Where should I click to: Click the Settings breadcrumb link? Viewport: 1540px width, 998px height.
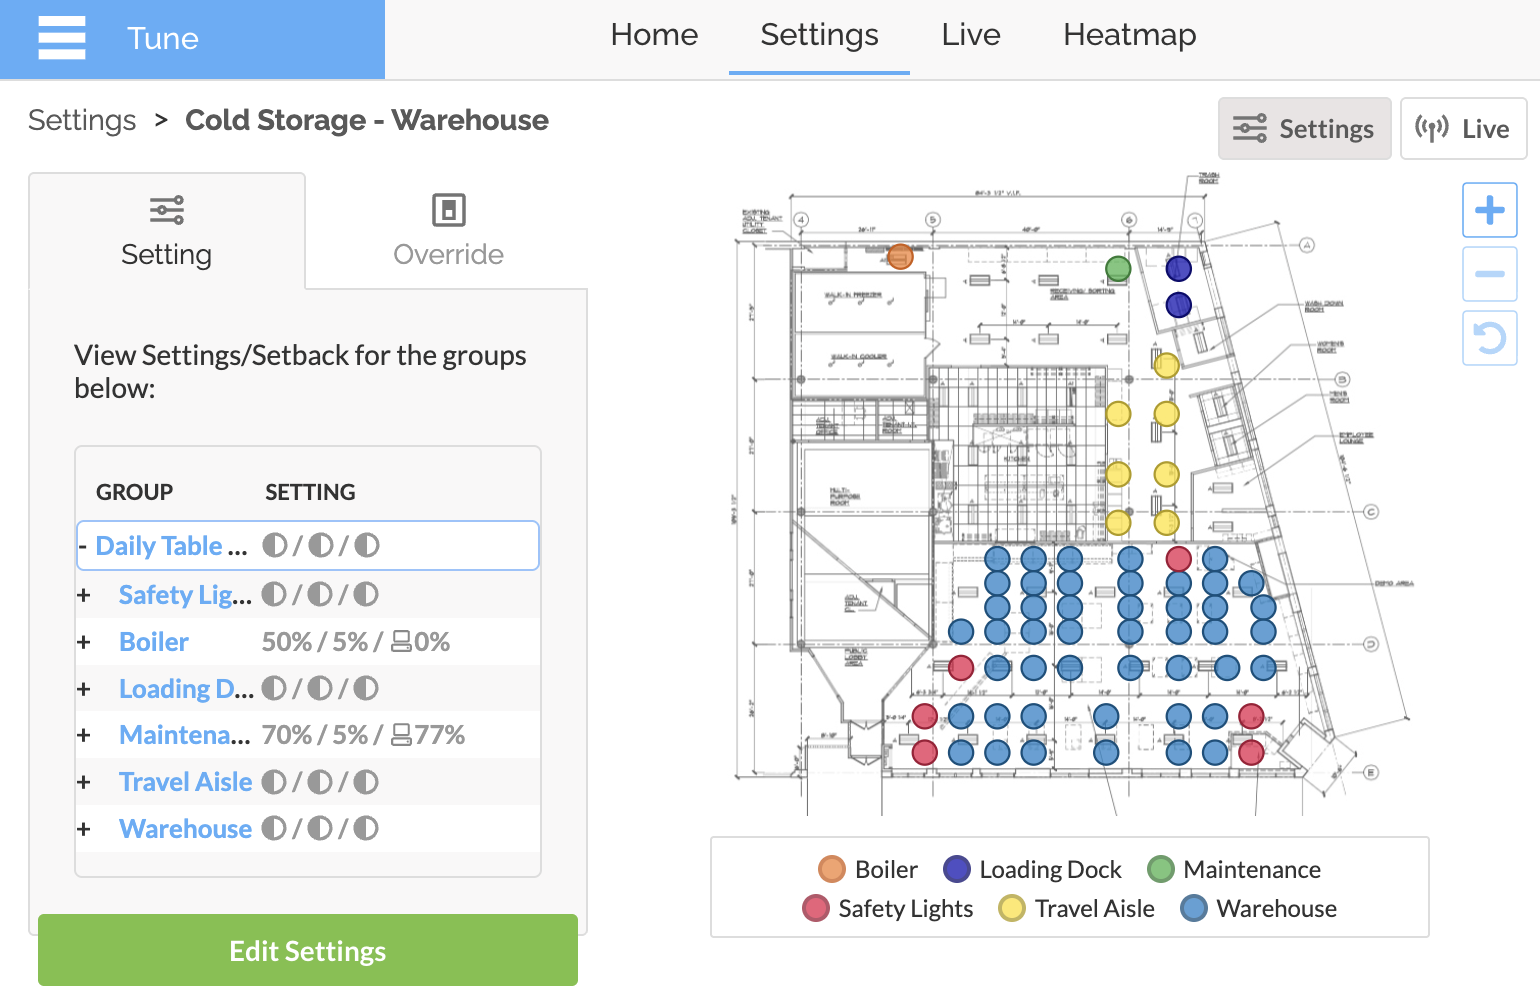(x=82, y=120)
